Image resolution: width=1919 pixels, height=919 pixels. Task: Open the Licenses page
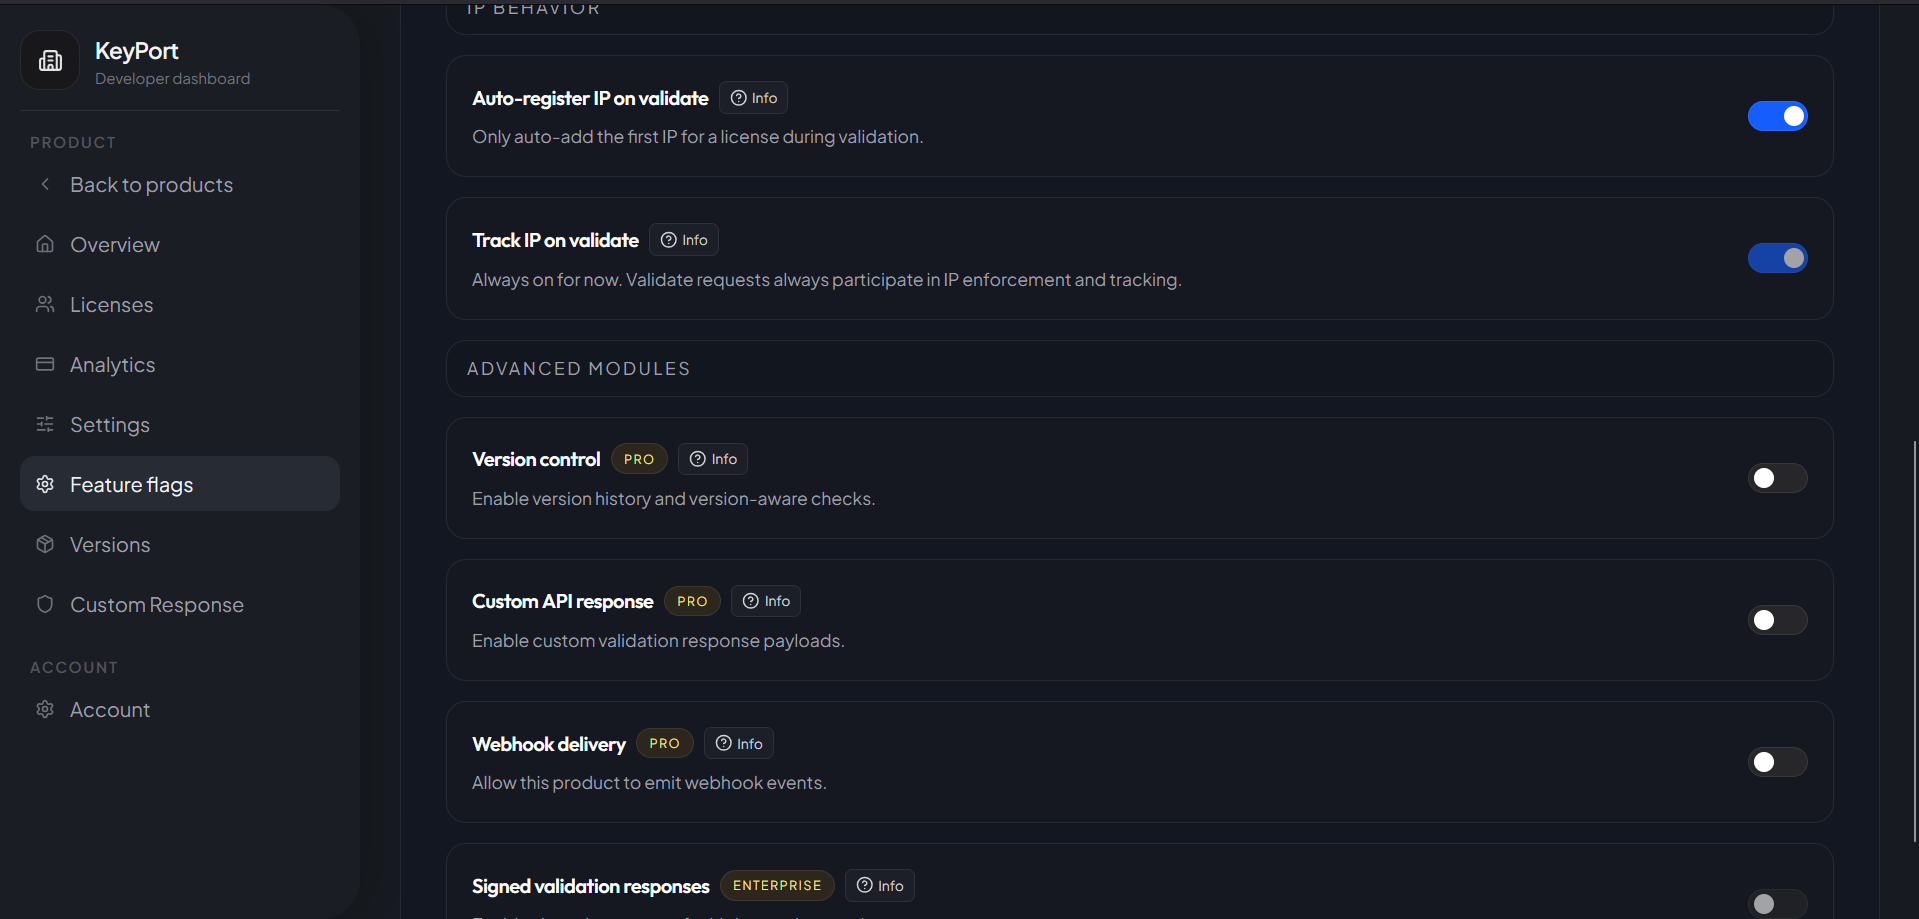tap(180, 304)
